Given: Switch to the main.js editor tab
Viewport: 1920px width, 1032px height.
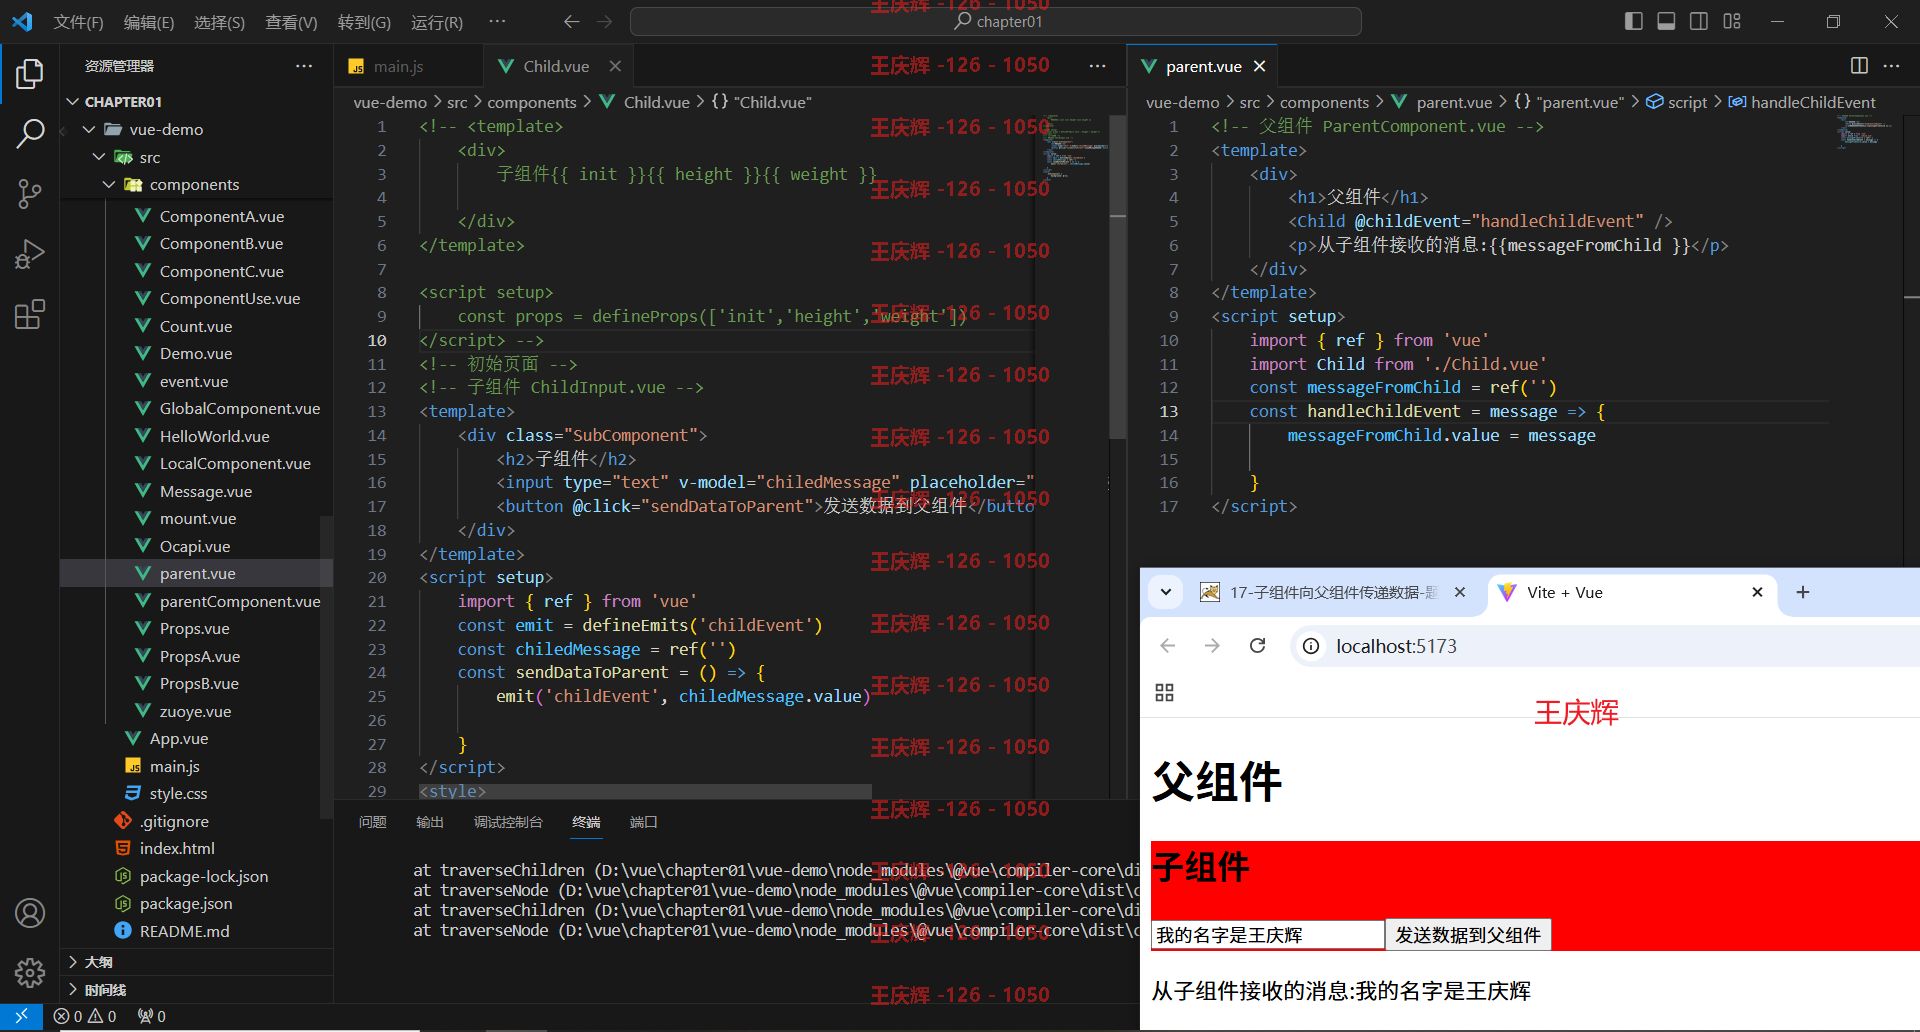Looking at the screenshot, I should tap(398, 67).
